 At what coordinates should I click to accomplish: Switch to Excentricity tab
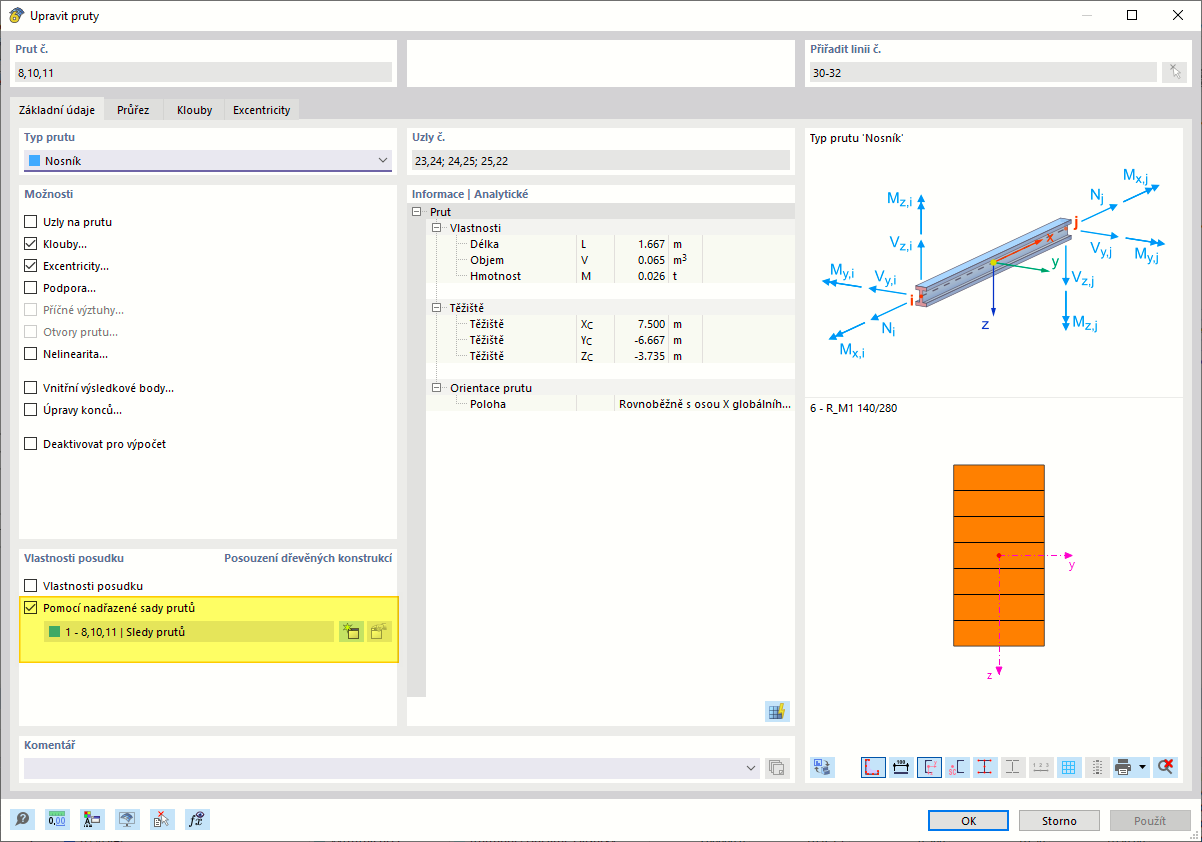coord(262,110)
